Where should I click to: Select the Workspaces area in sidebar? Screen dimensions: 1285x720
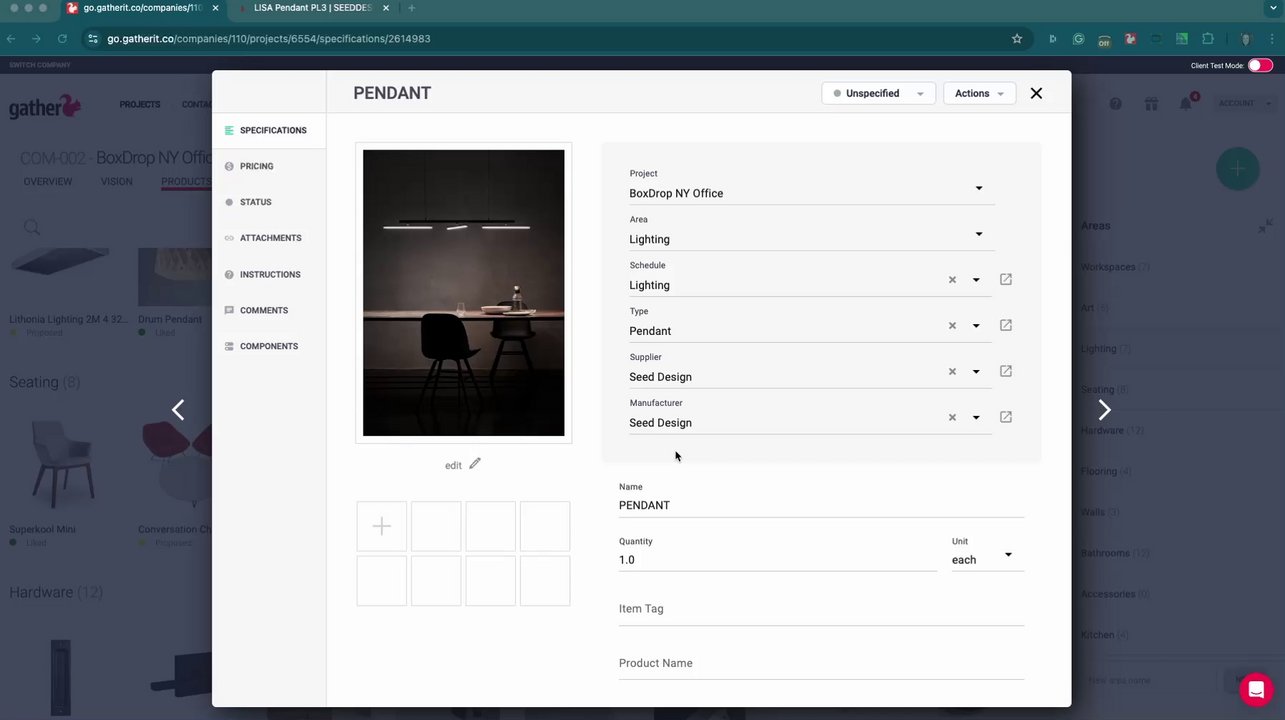click(1115, 267)
